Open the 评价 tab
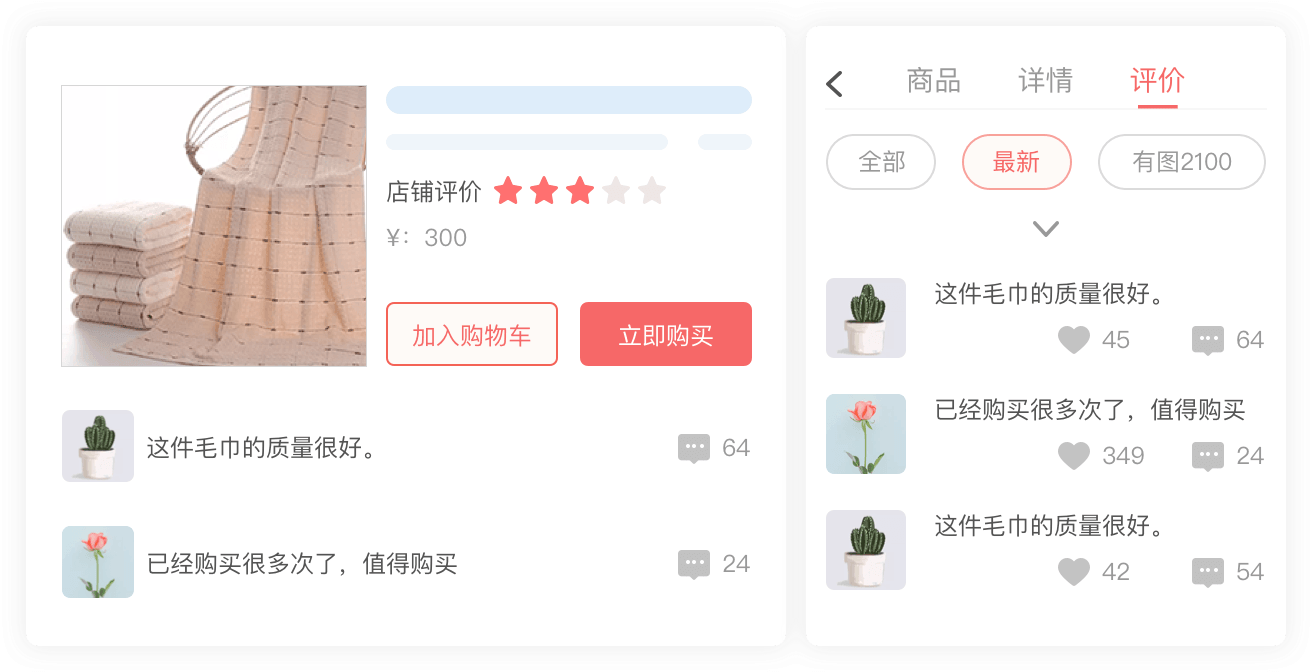 coord(1158,81)
